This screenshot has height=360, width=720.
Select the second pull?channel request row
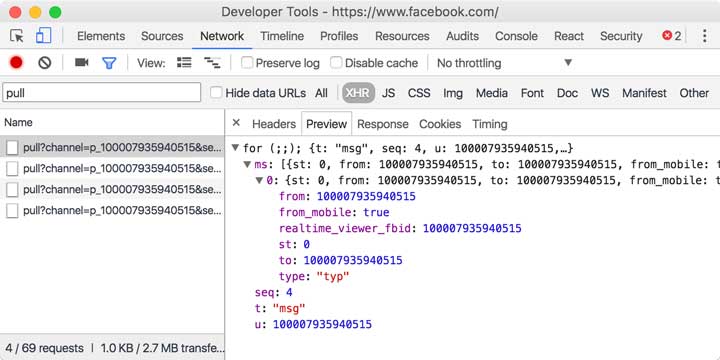click(112, 169)
